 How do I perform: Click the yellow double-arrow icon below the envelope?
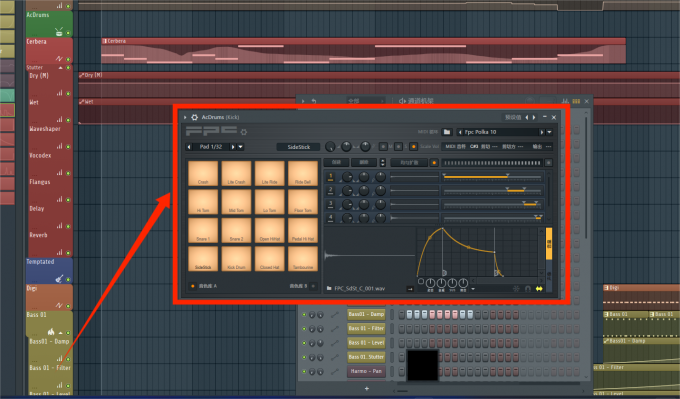tap(539, 288)
